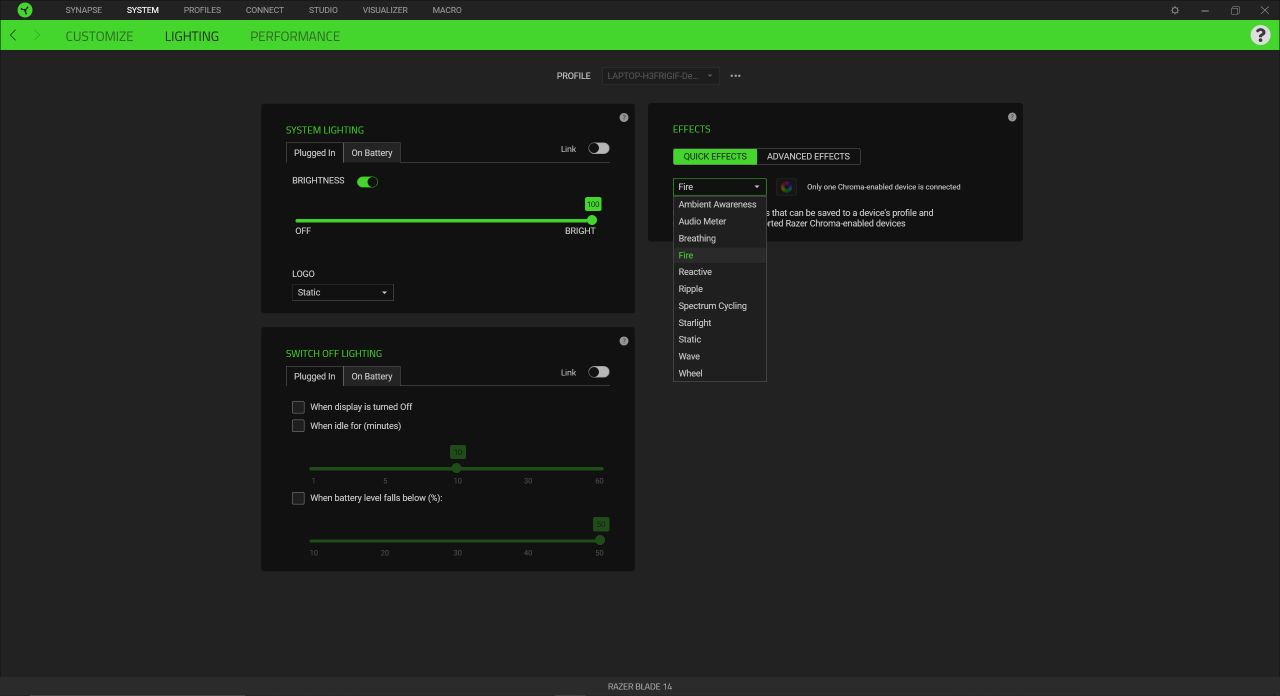Image resolution: width=1280 pixels, height=696 pixels.
Task: Open the Logo Static dropdown
Action: [x=342, y=292]
